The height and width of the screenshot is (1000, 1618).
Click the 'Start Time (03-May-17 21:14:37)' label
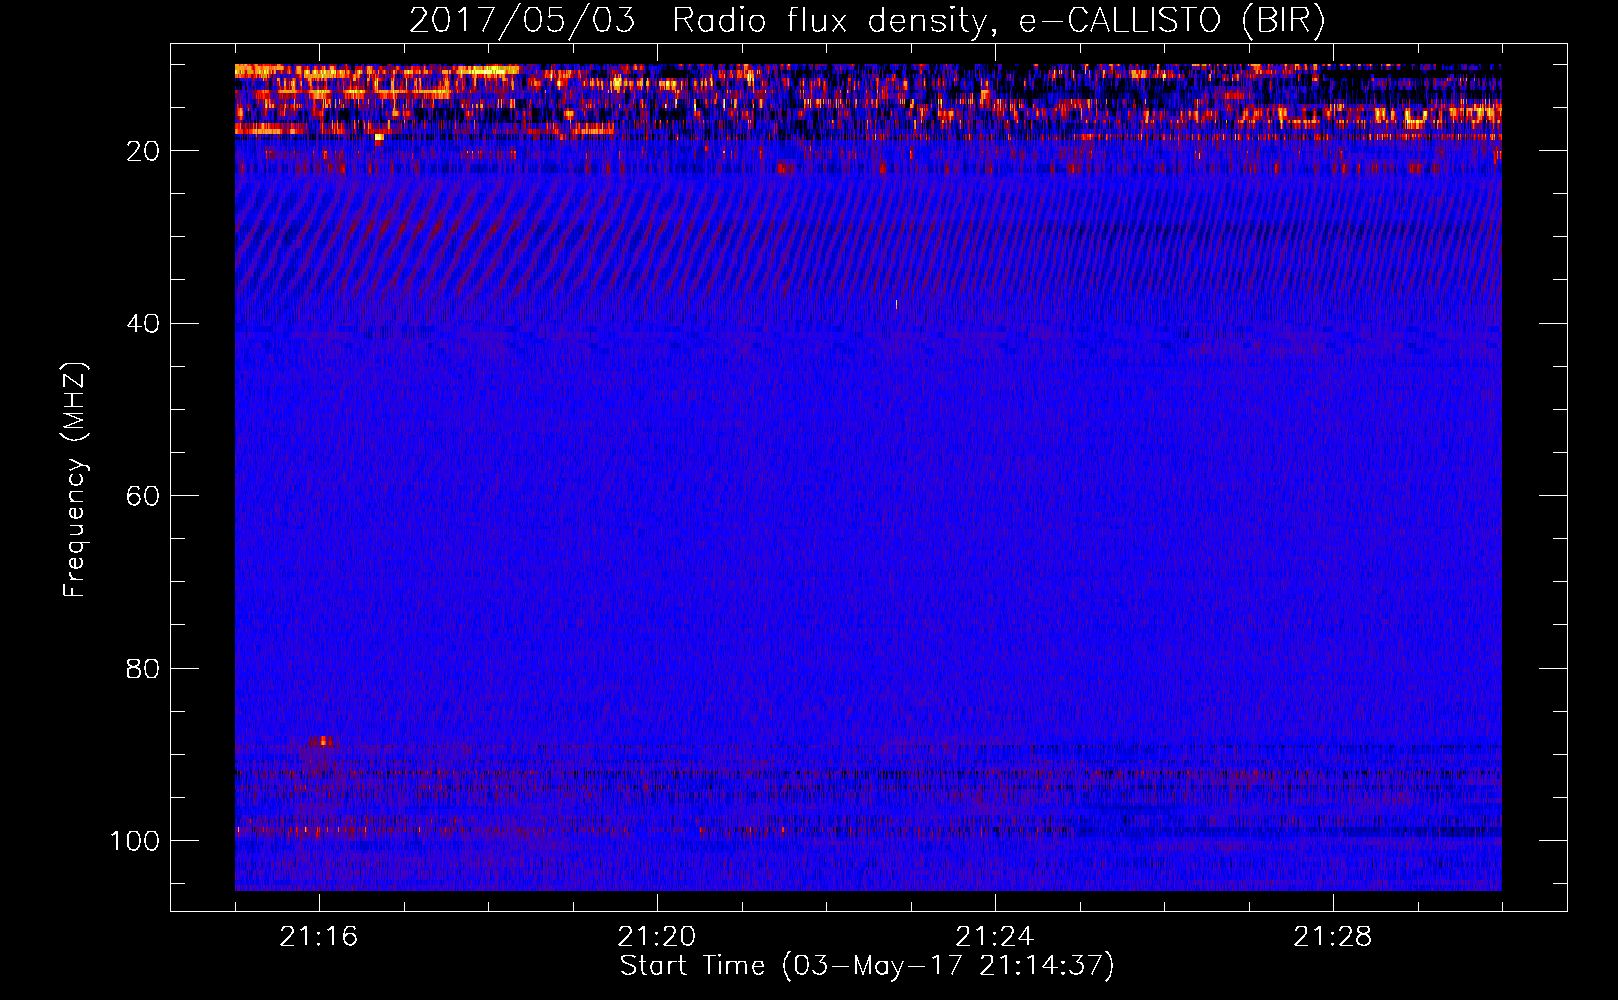866,966
